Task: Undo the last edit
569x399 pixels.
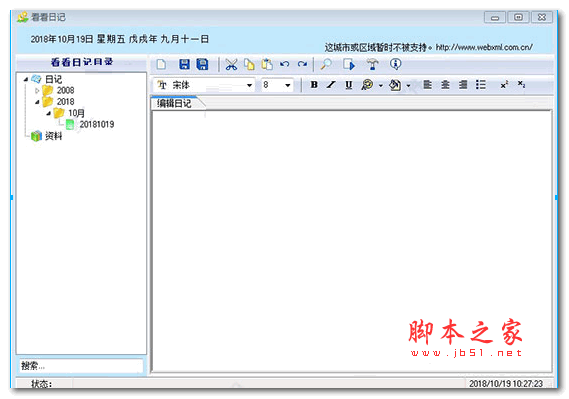Action: [x=284, y=64]
